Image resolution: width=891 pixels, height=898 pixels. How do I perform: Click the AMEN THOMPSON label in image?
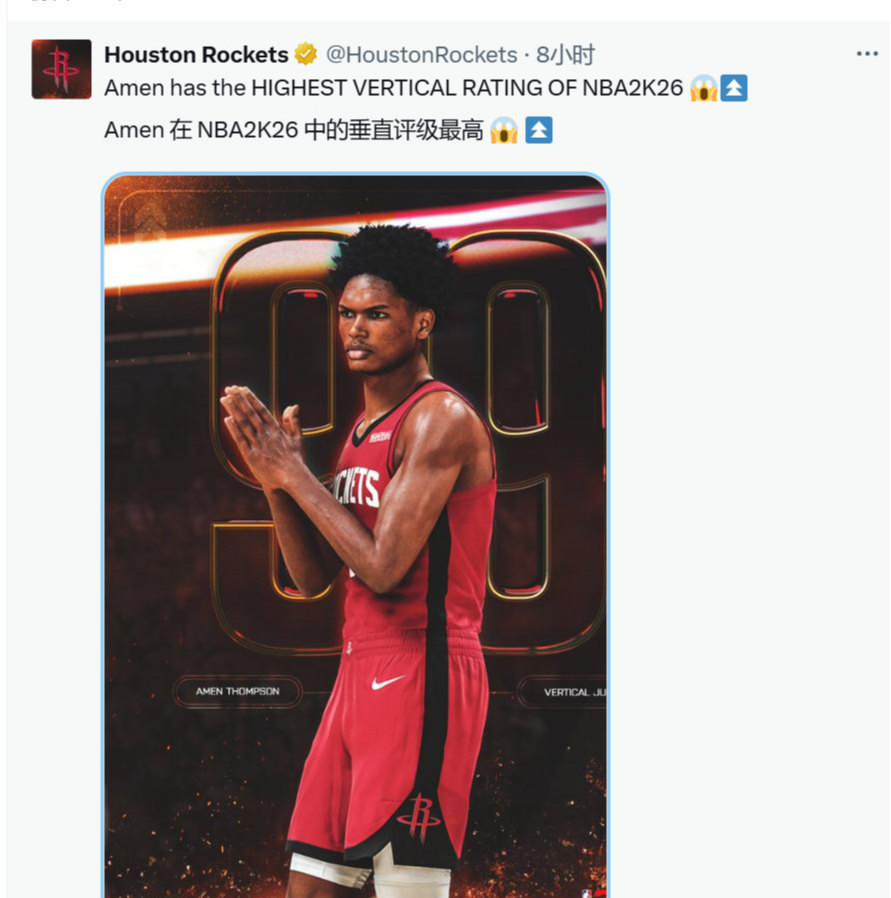(238, 691)
